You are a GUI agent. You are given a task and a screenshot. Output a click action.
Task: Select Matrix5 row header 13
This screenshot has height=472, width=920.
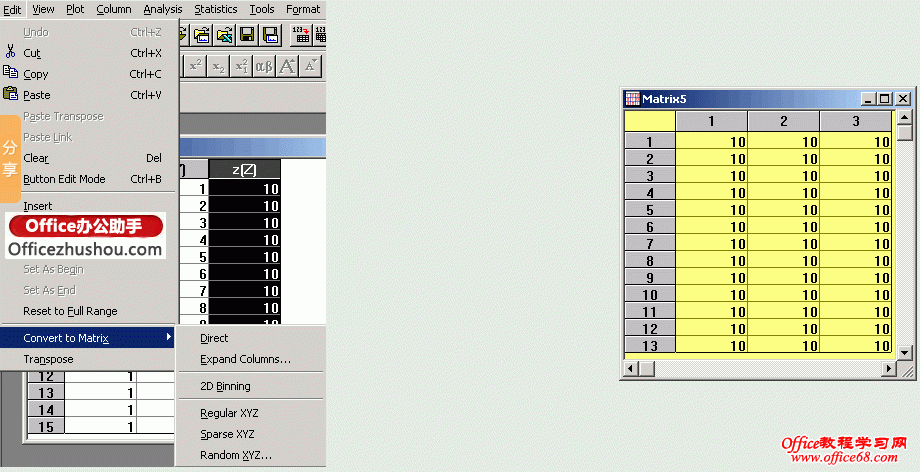click(x=650, y=346)
